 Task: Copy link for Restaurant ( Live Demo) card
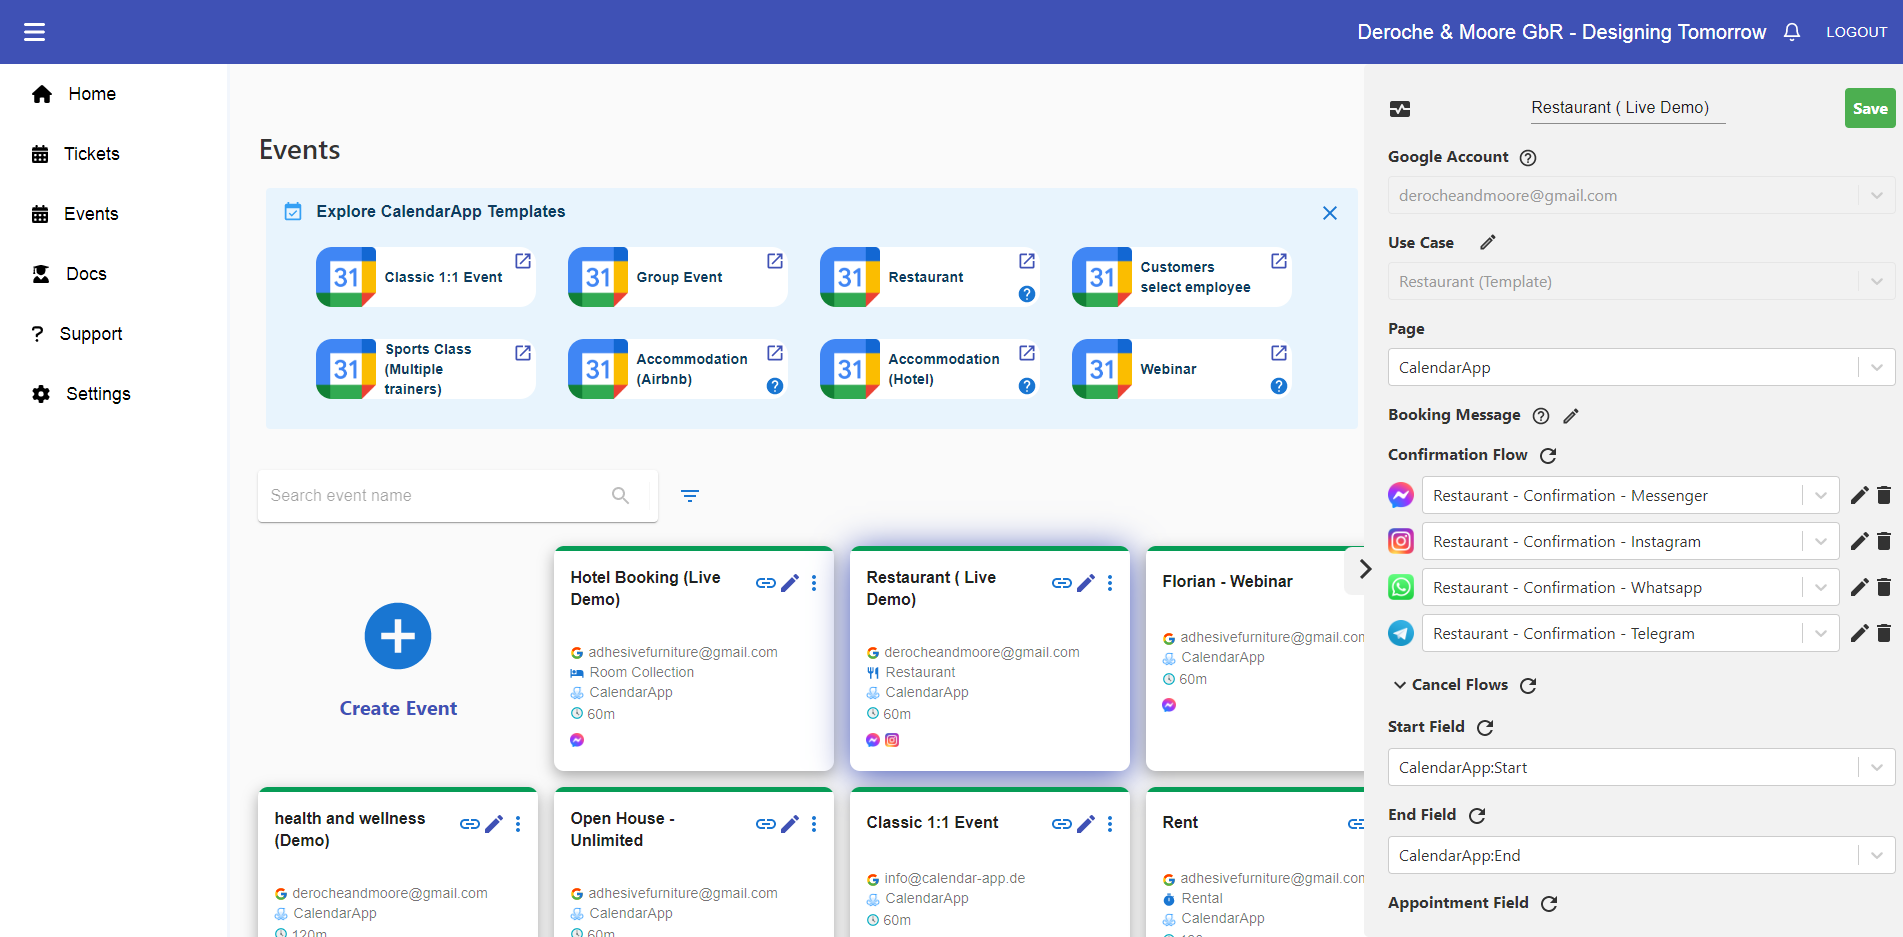pos(1062,583)
